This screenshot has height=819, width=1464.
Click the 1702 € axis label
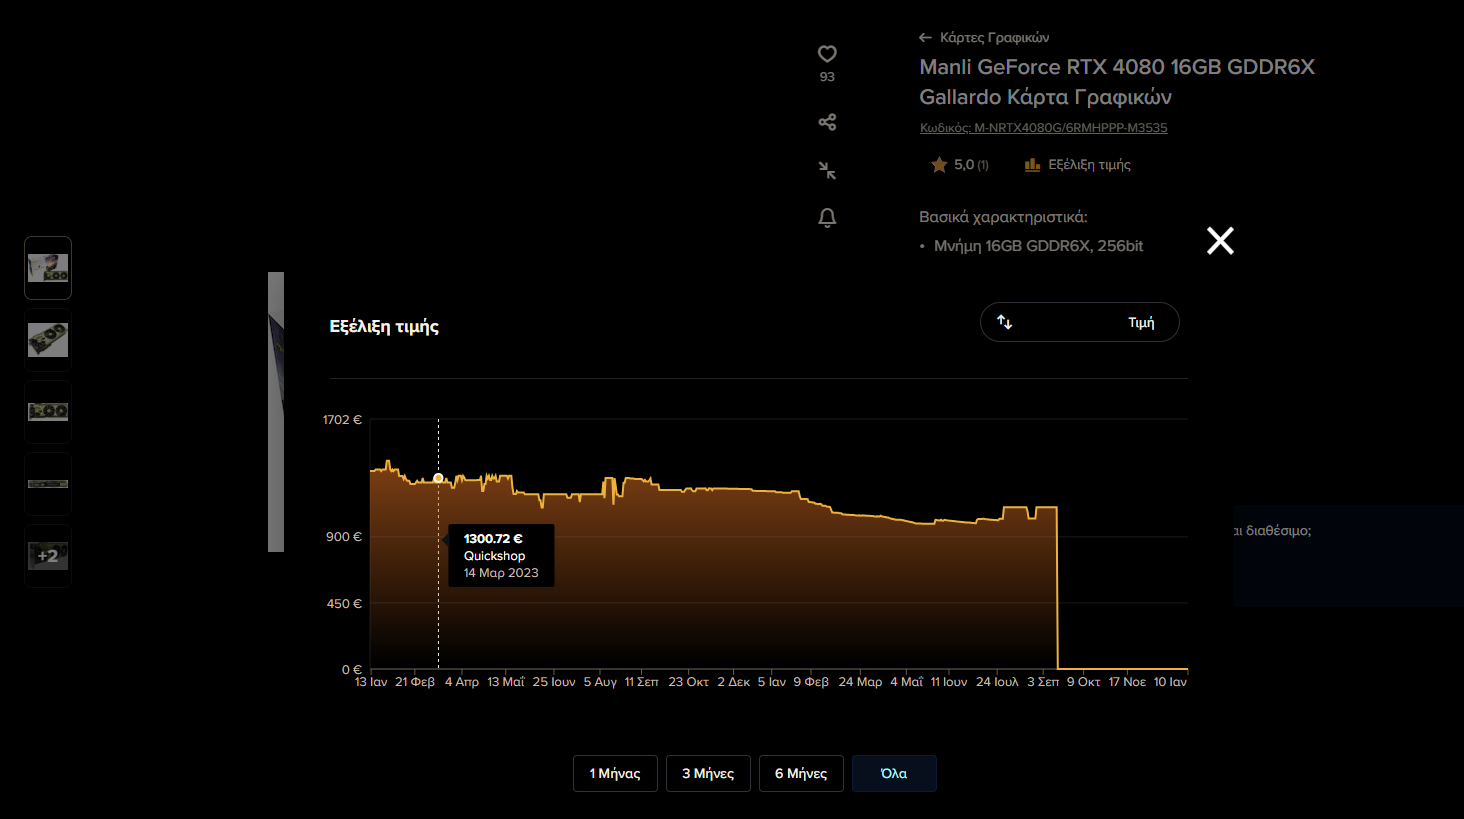(342, 420)
